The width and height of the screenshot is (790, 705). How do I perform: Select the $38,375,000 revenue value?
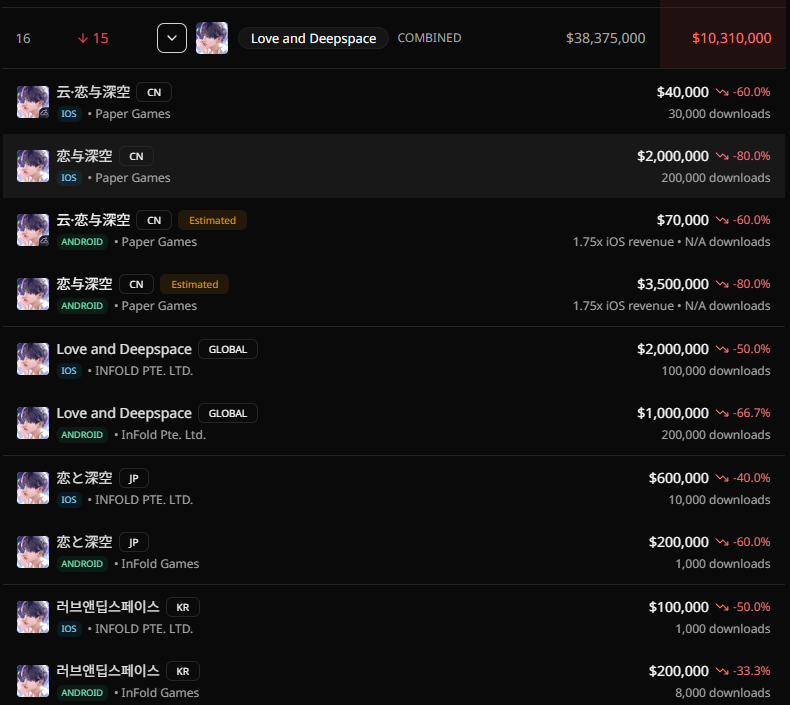605,38
